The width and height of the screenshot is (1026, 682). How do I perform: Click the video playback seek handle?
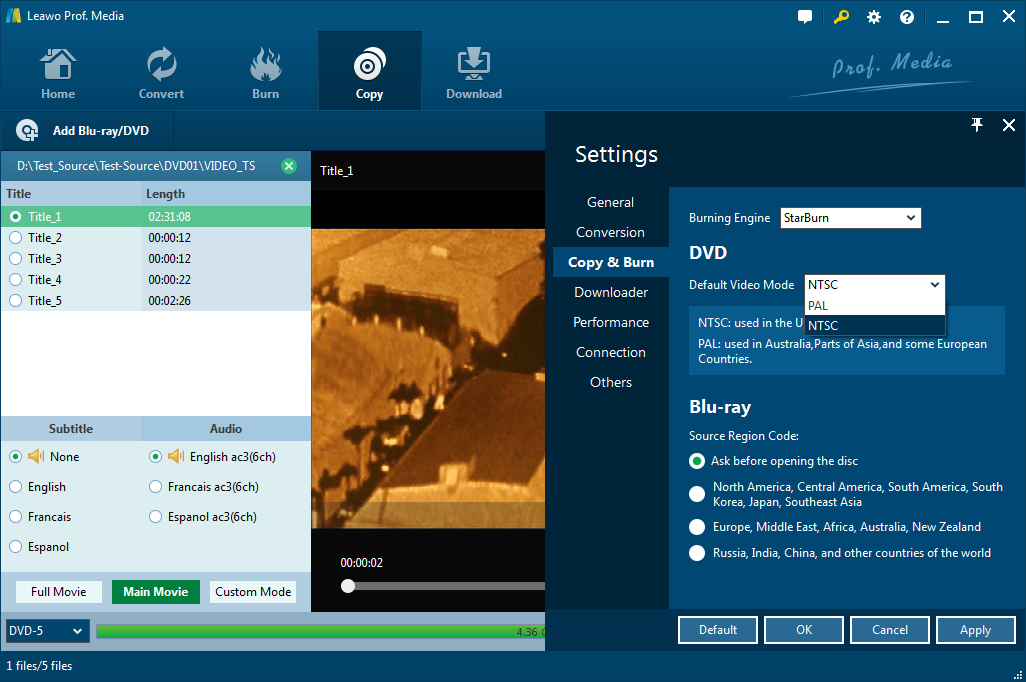348,586
